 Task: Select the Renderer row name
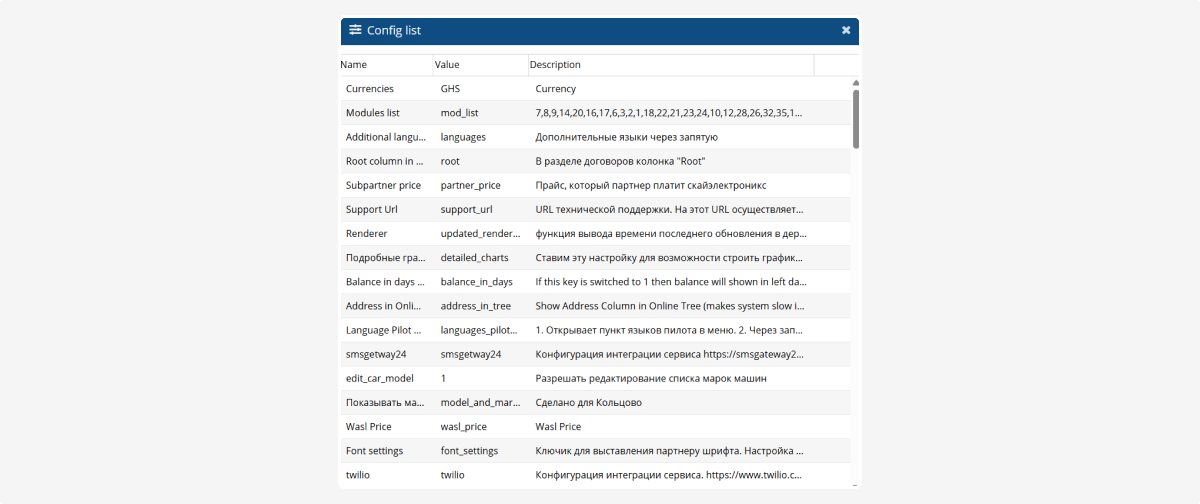366,234
